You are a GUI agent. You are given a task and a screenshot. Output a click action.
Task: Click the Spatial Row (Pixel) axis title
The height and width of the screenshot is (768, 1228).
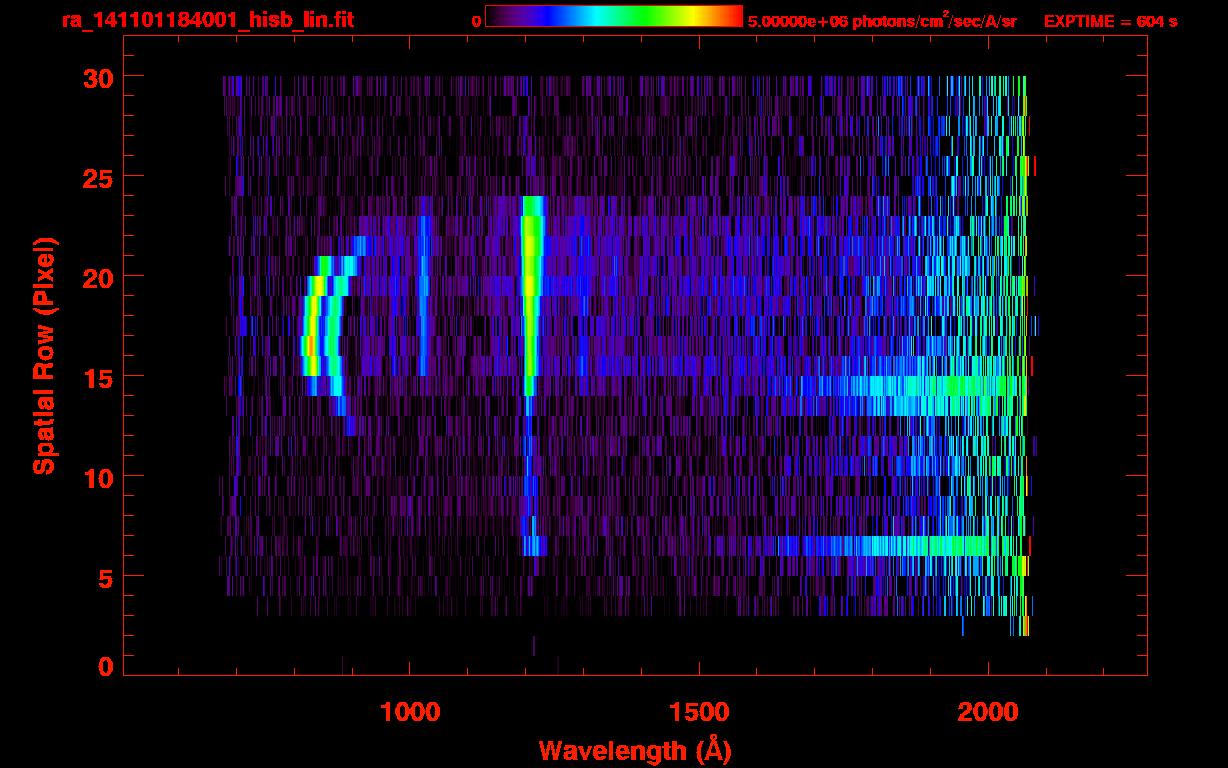point(44,355)
